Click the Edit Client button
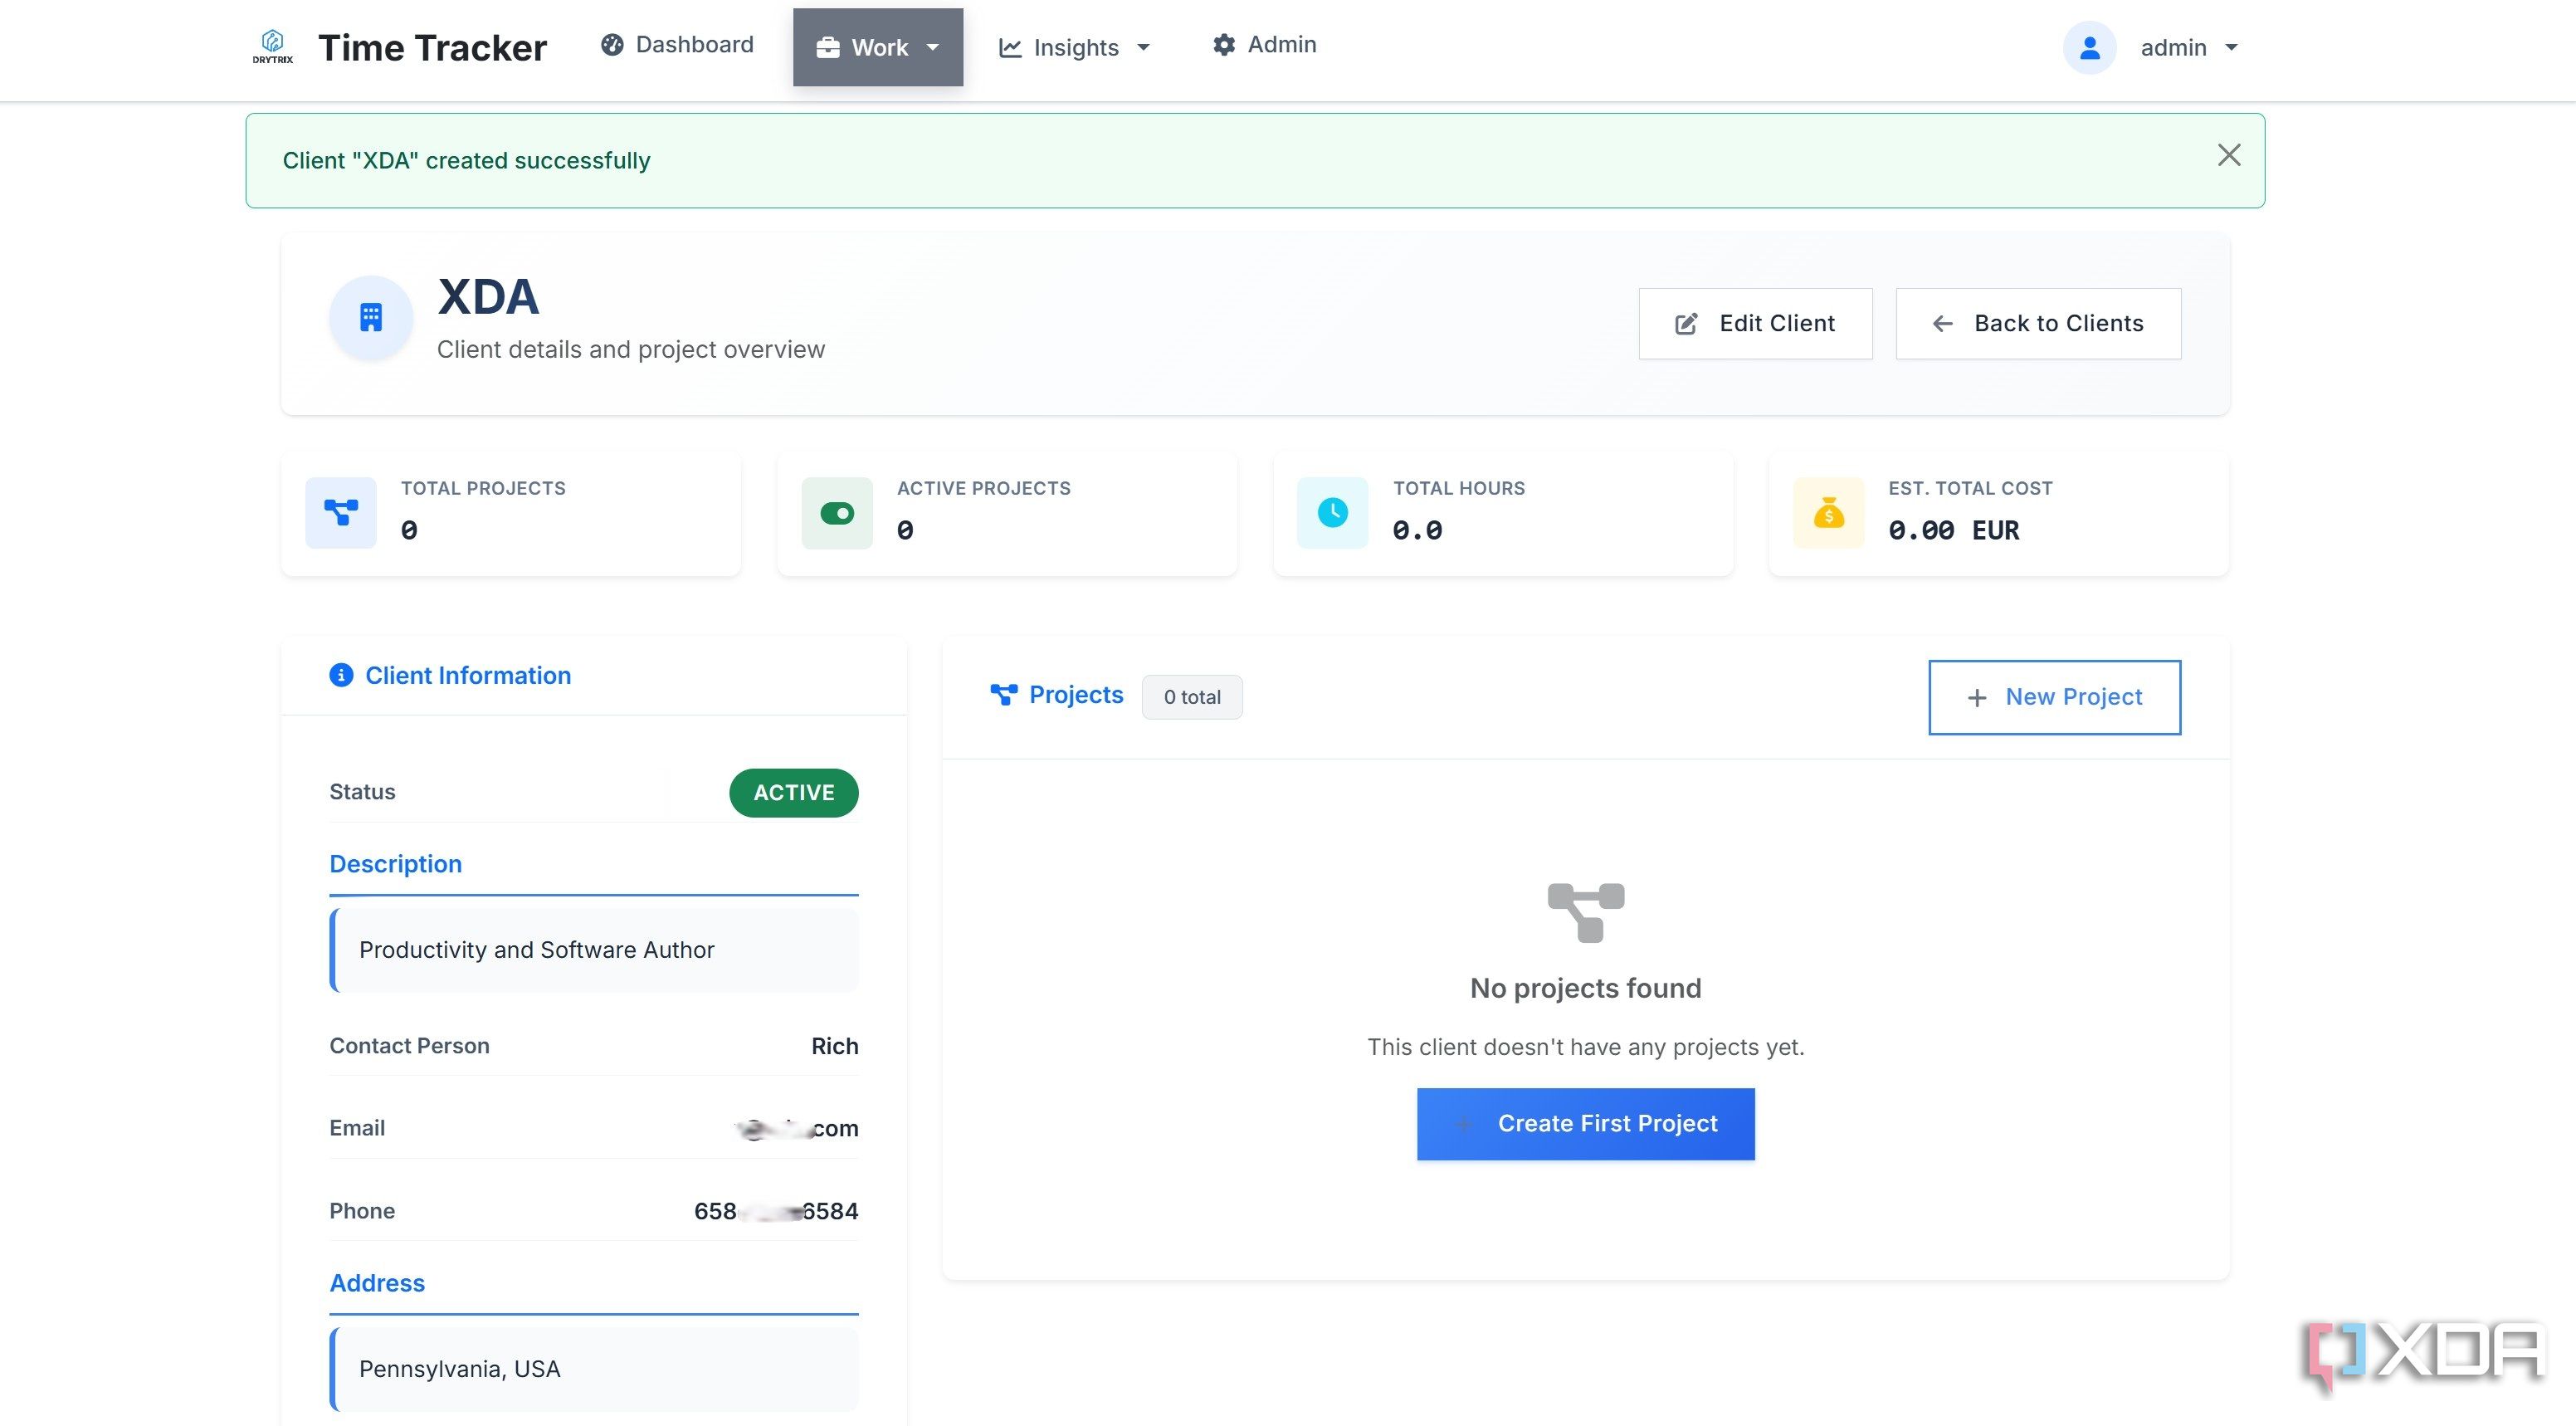Viewport: 2576px width, 1426px height. click(1755, 323)
